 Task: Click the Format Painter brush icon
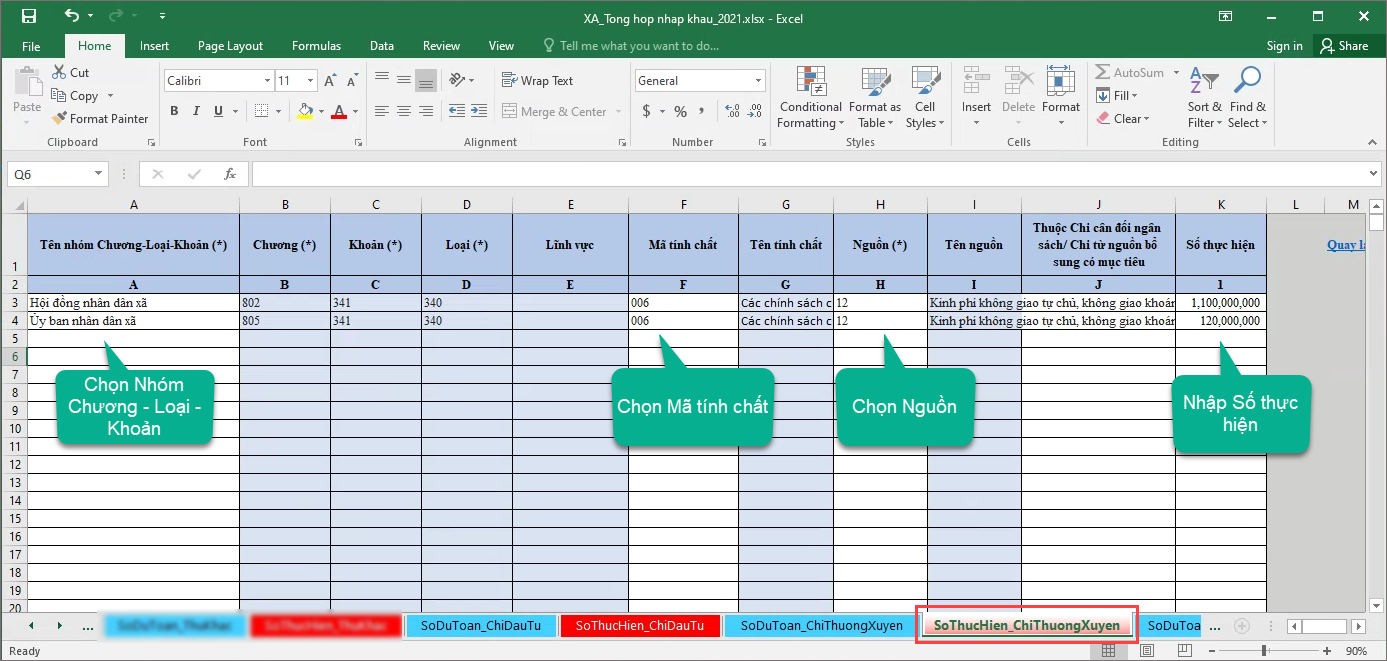[x=60, y=118]
